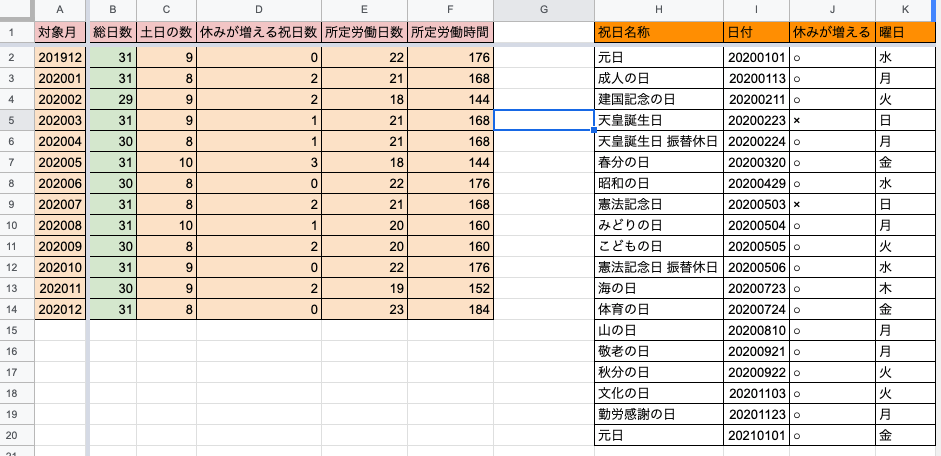Select column A header
This screenshot has width=941, height=456.
click(60, 10)
